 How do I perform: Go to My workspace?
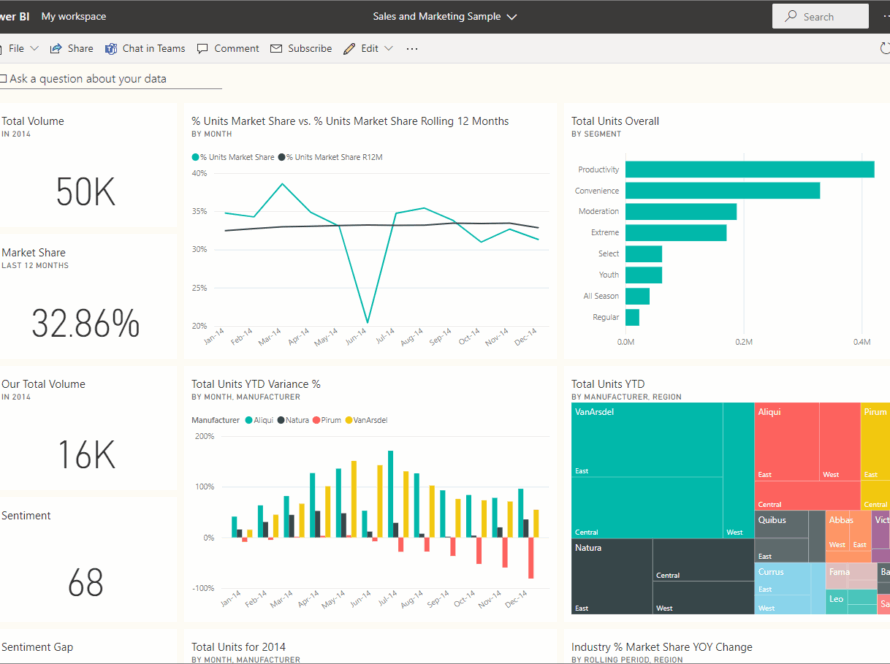click(x=73, y=17)
